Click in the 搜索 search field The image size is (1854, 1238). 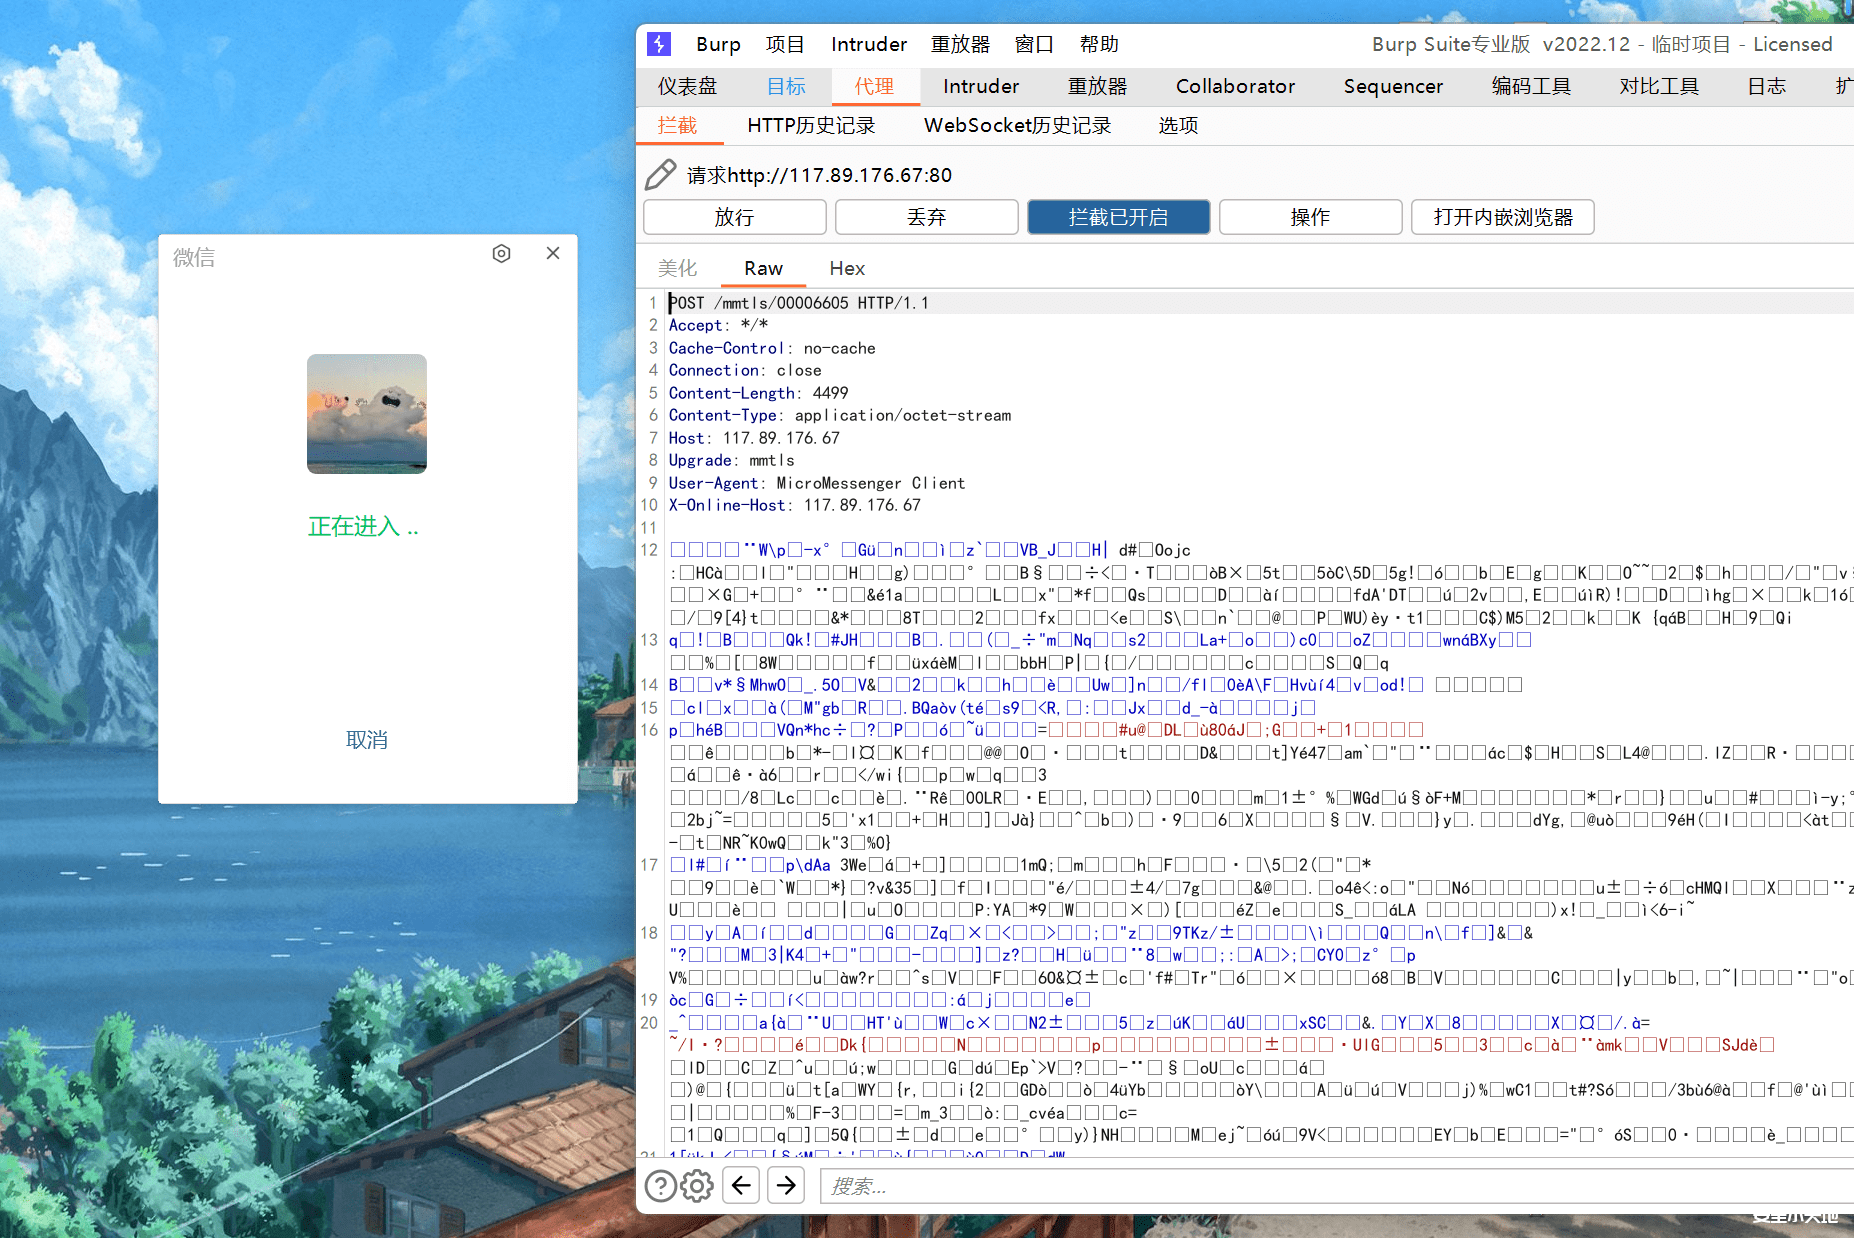click(1337, 1186)
